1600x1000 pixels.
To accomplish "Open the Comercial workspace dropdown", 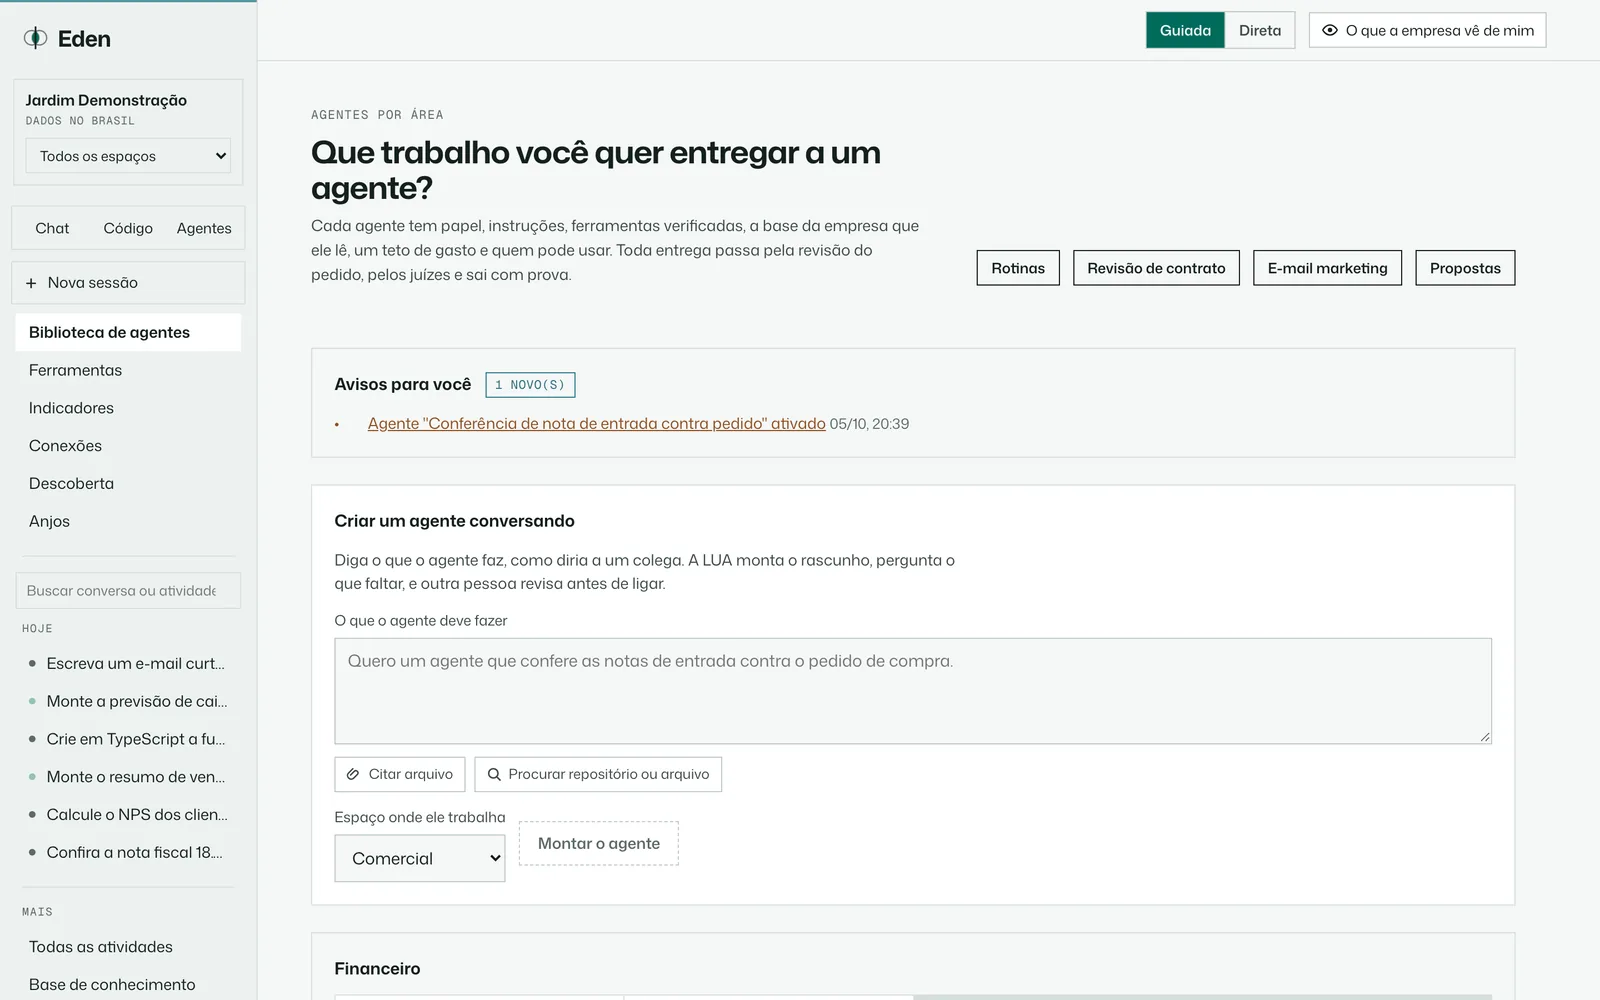I will click(x=420, y=859).
